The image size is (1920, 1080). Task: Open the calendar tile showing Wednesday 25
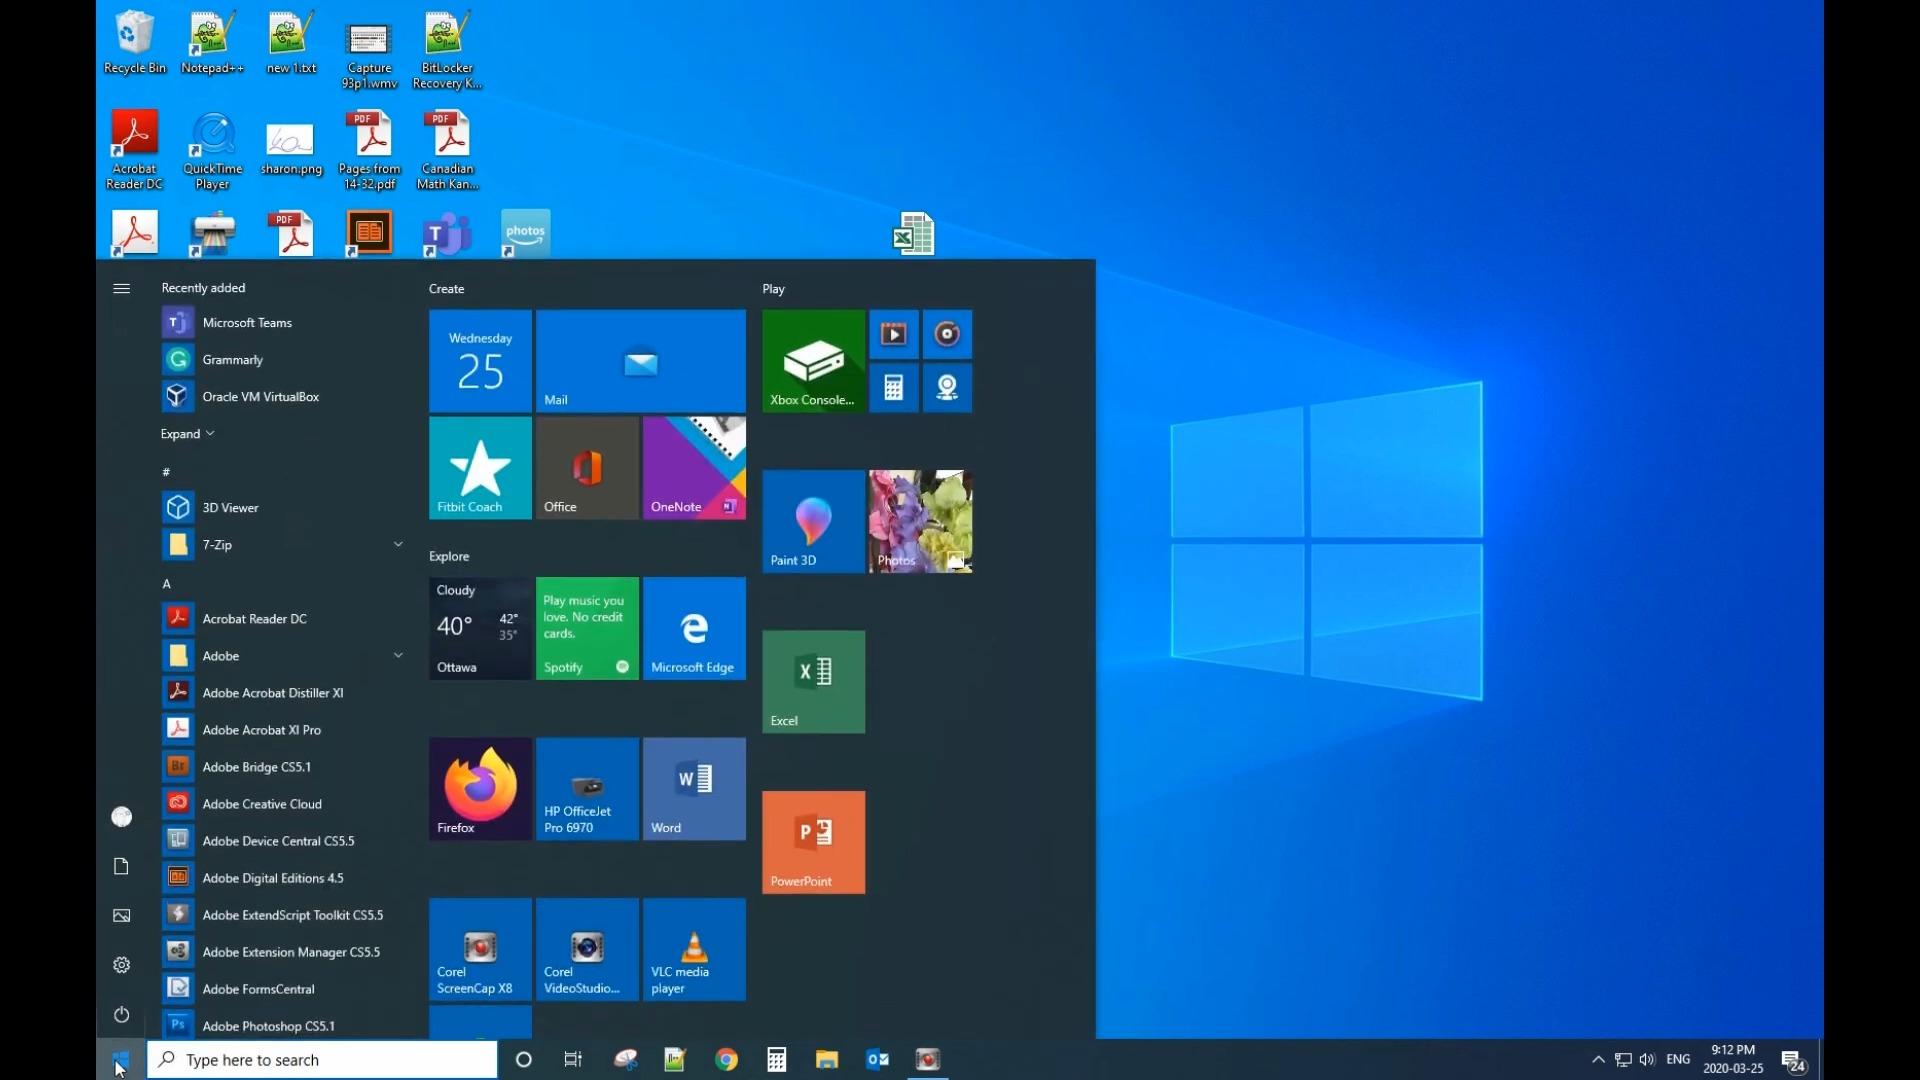pos(480,361)
